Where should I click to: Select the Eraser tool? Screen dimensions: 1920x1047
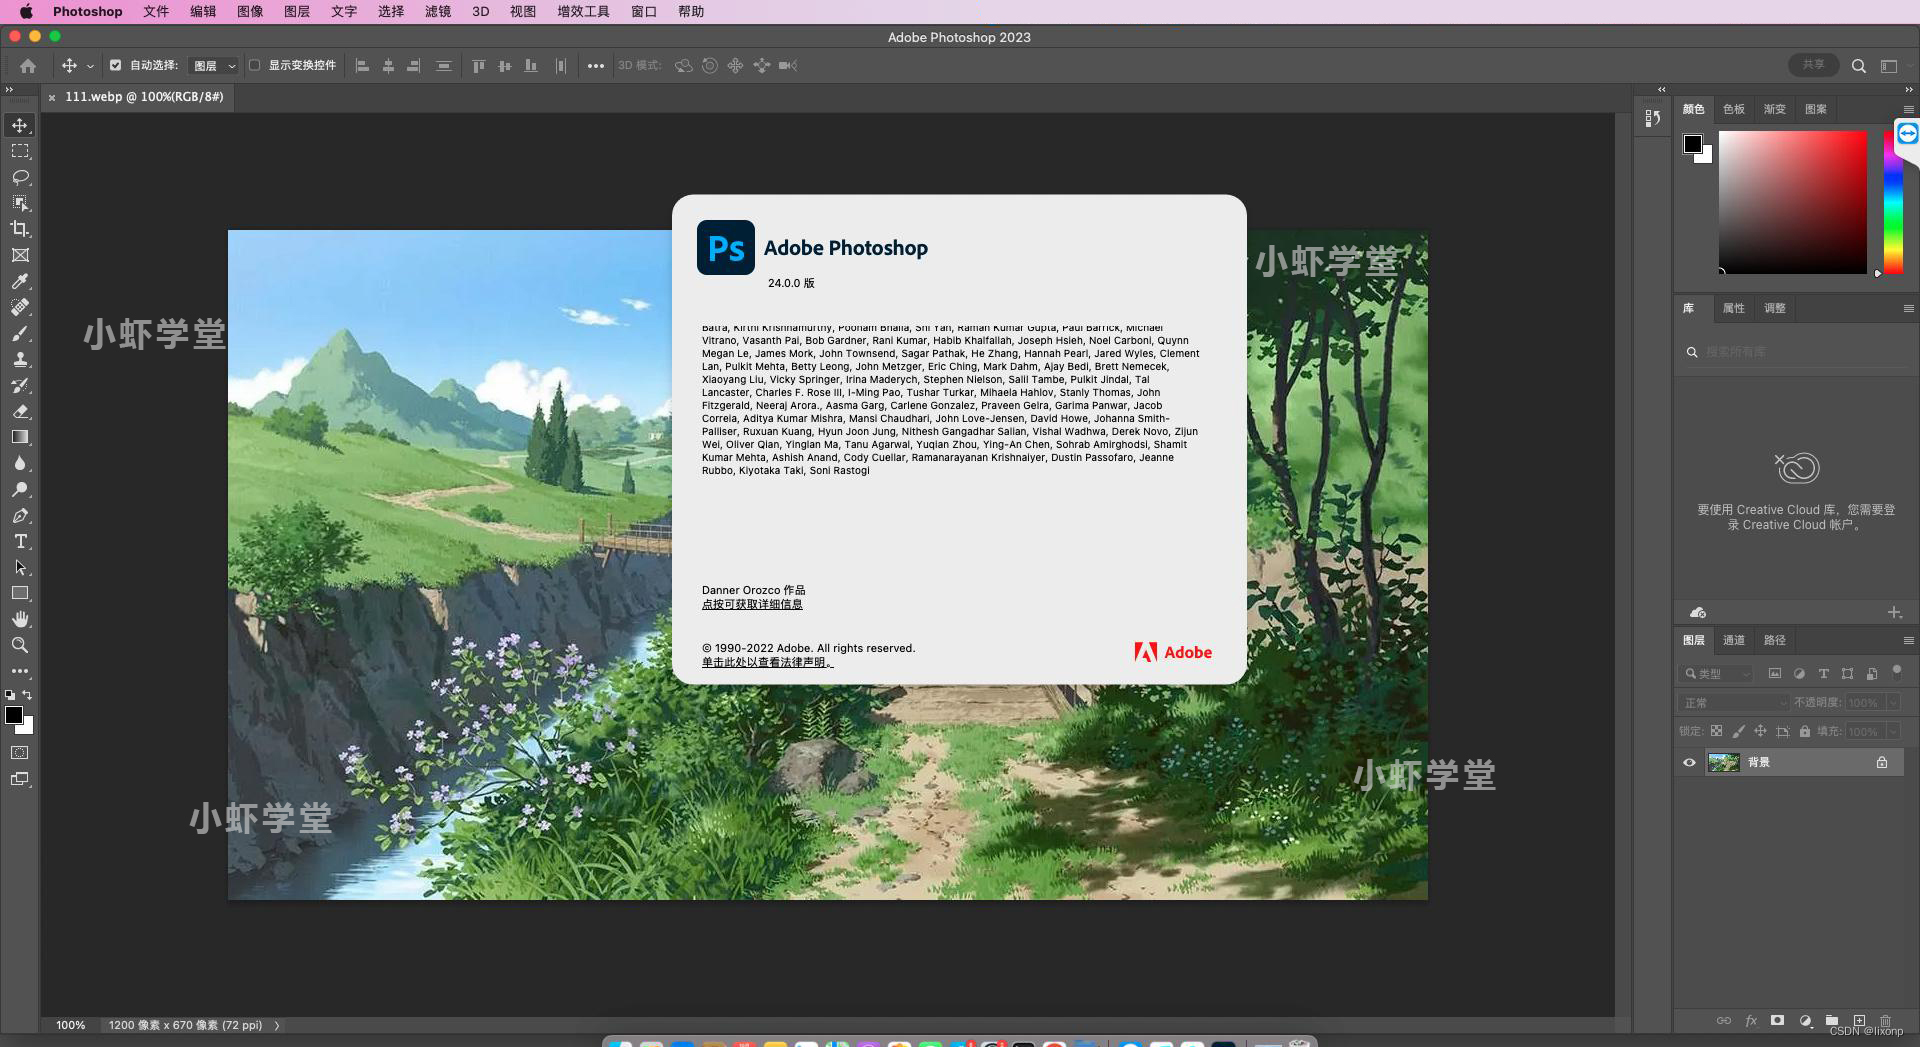coord(20,411)
